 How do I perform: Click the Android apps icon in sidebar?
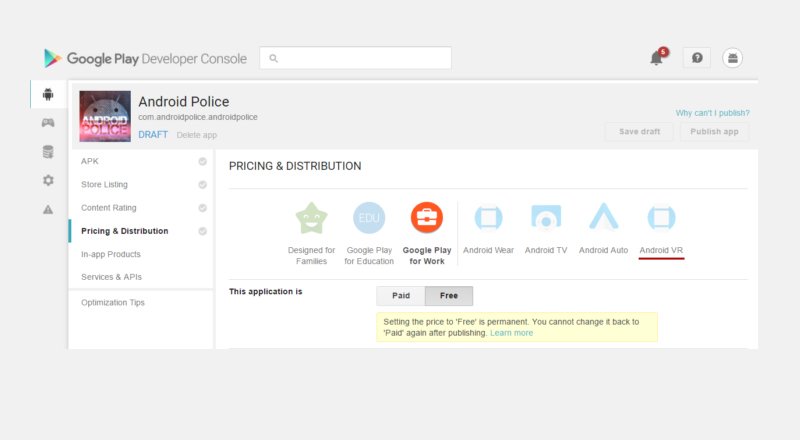tap(47, 95)
